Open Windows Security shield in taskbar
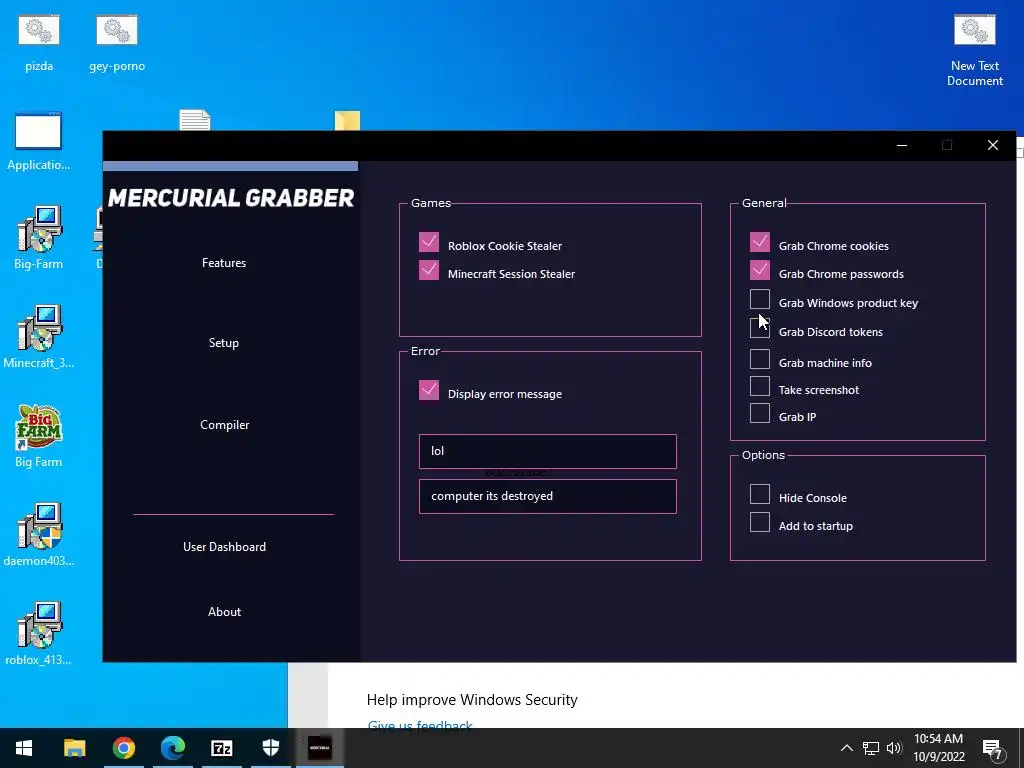Viewport: 1024px width, 768px height. pos(270,748)
